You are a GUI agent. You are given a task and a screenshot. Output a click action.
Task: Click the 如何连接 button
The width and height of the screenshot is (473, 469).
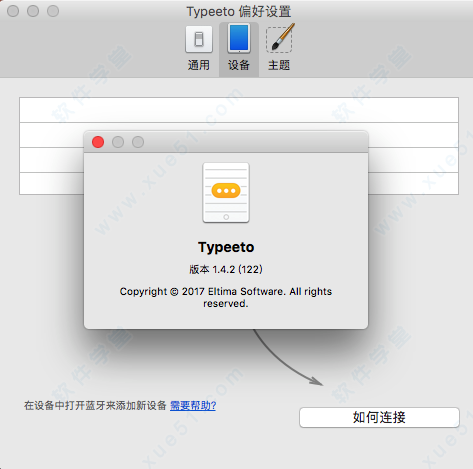pyautogui.click(x=379, y=417)
